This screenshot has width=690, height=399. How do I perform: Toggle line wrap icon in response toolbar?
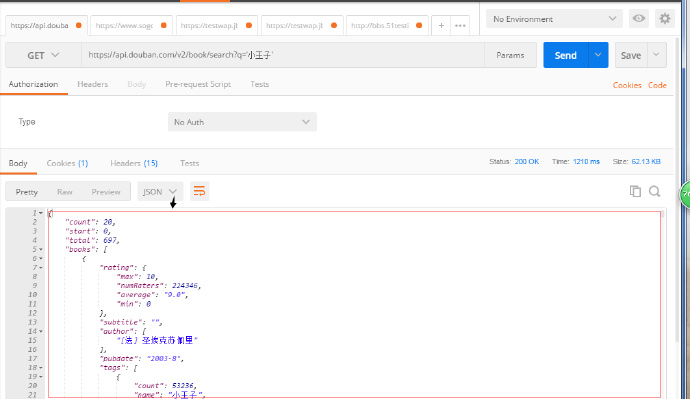pos(199,191)
